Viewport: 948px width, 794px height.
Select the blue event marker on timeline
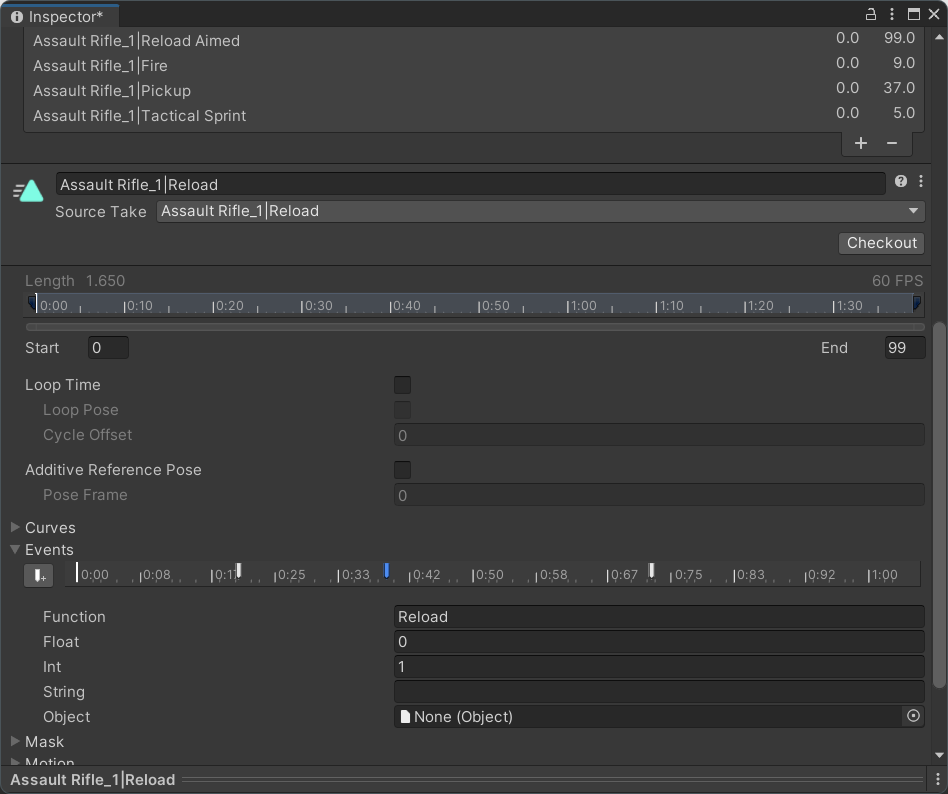[387, 570]
